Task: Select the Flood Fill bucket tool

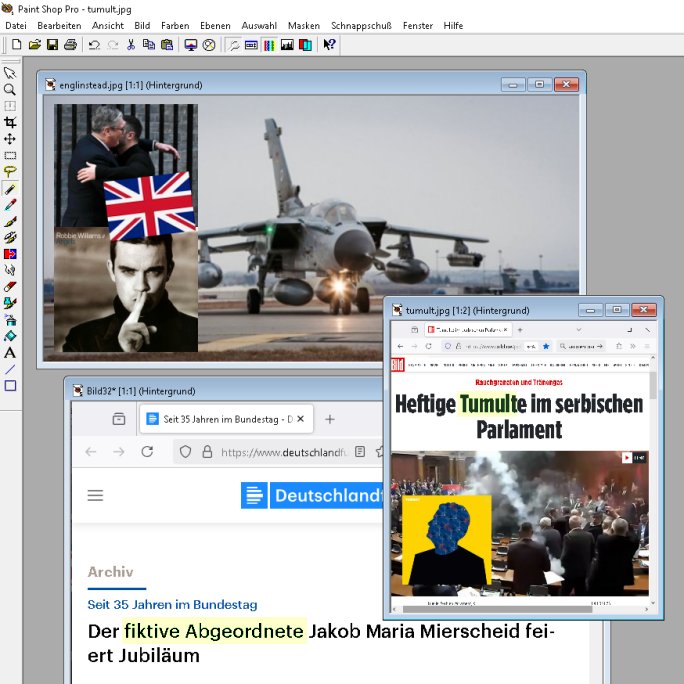Action: click(10, 336)
